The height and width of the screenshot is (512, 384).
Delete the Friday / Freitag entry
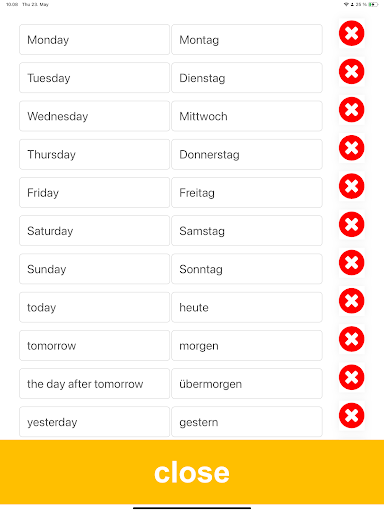(351, 186)
